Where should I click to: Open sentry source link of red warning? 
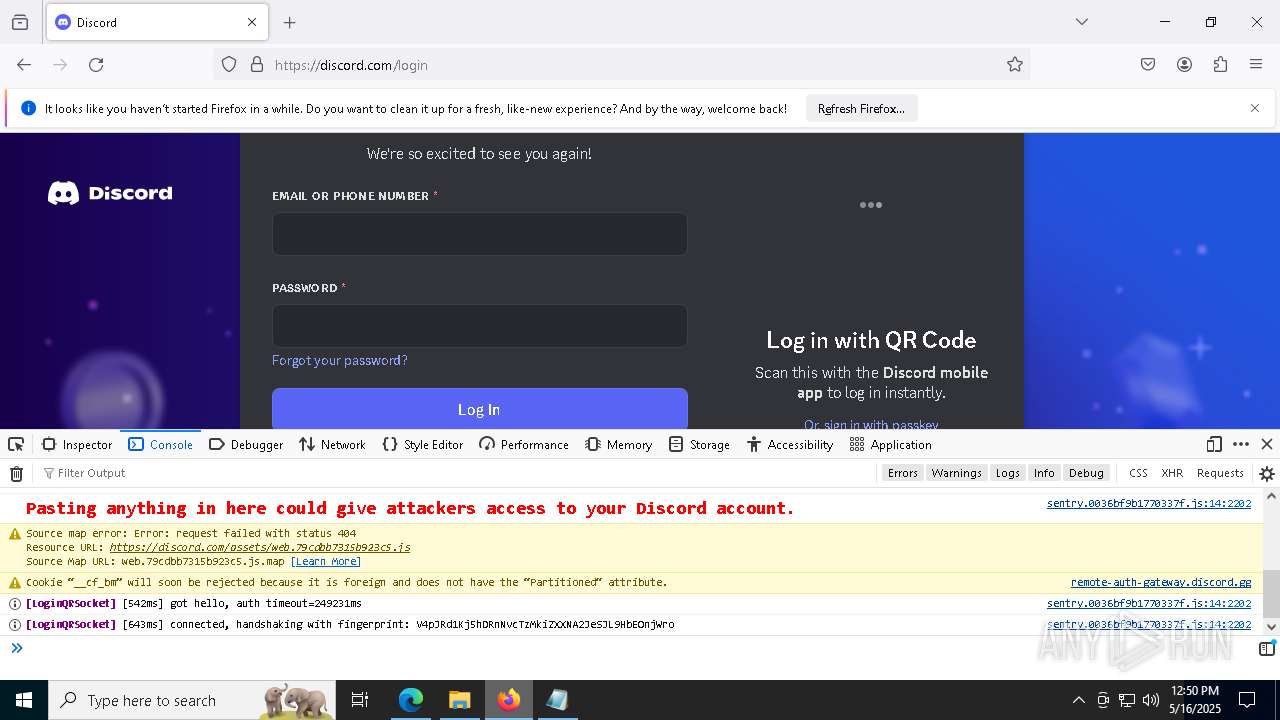tap(1149, 504)
